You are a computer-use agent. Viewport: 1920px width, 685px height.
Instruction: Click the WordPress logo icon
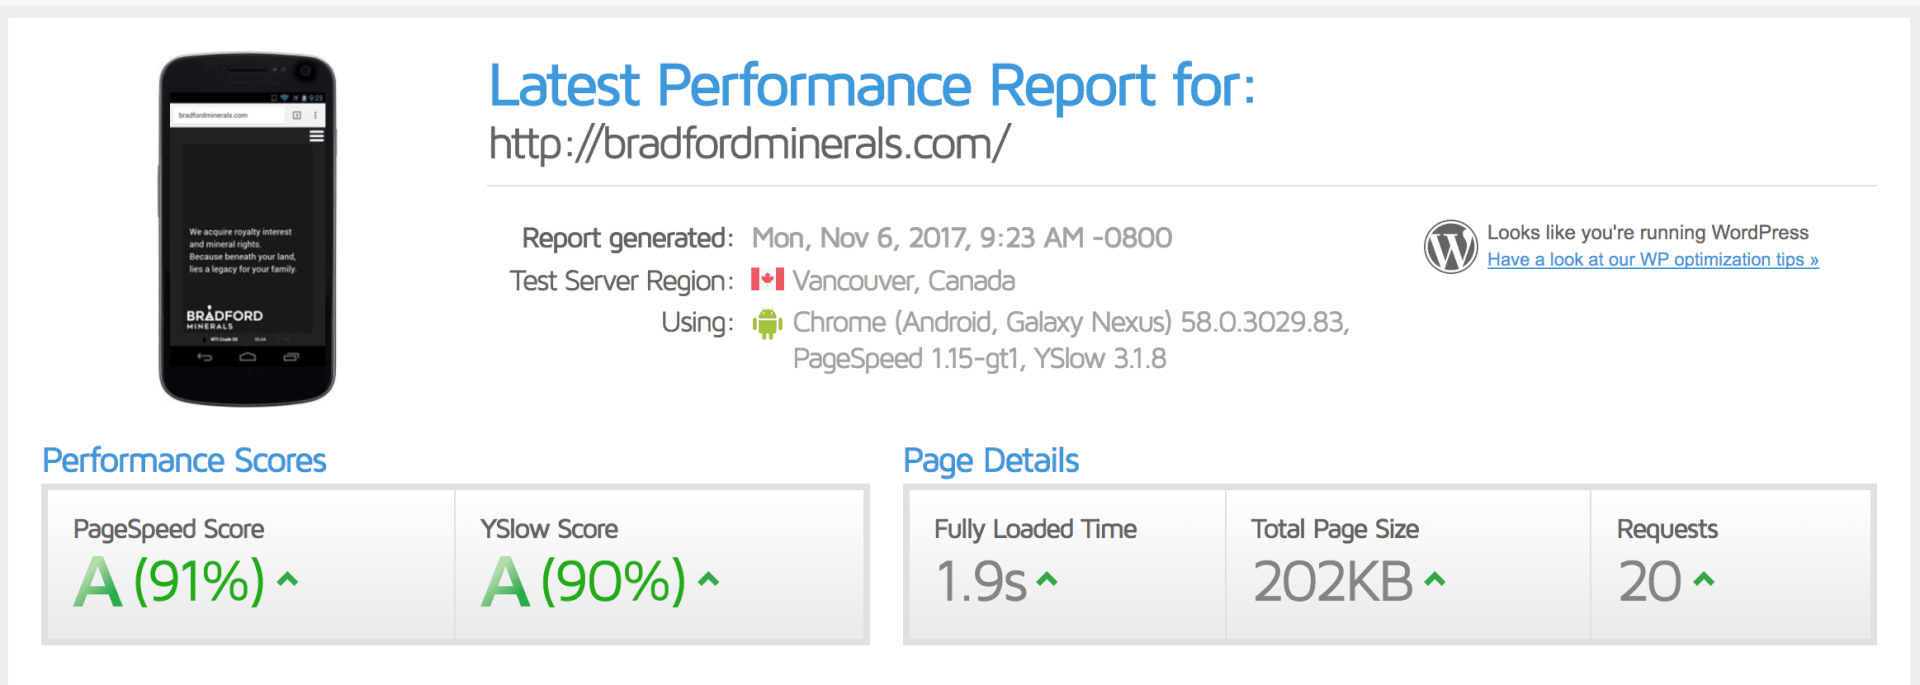[x=1451, y=246]
